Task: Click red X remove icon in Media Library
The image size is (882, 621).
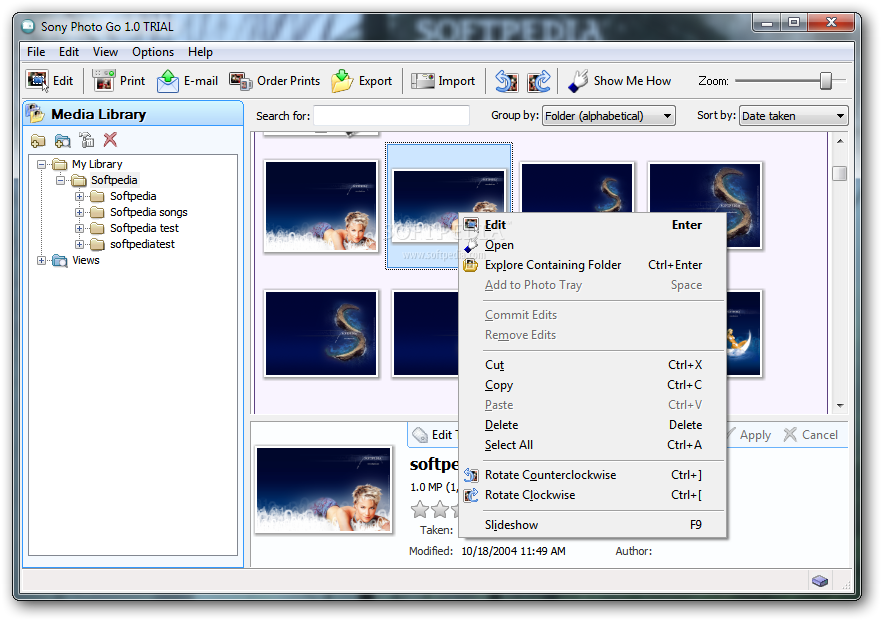Action: 110,140
